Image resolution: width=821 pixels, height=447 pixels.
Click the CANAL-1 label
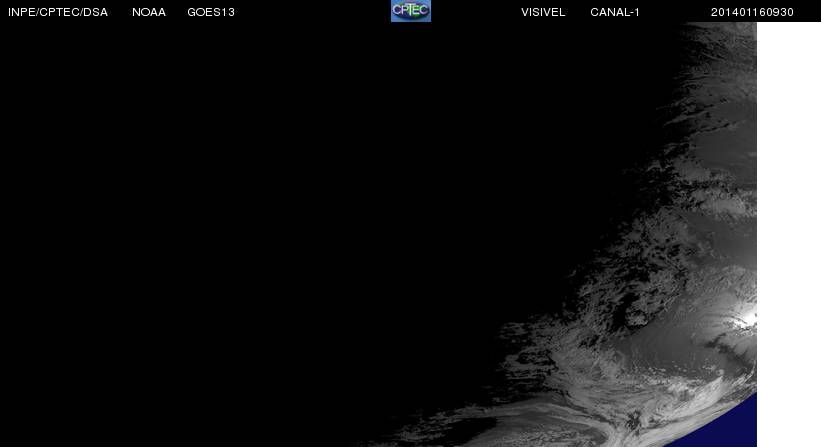click(615, 12)
